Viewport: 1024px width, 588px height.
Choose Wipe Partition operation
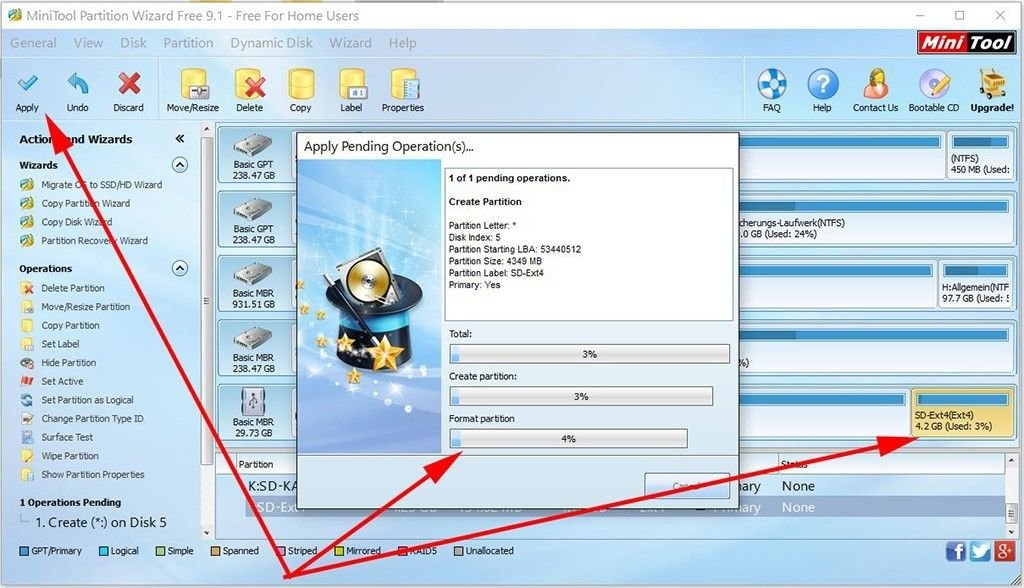point(70,456)
